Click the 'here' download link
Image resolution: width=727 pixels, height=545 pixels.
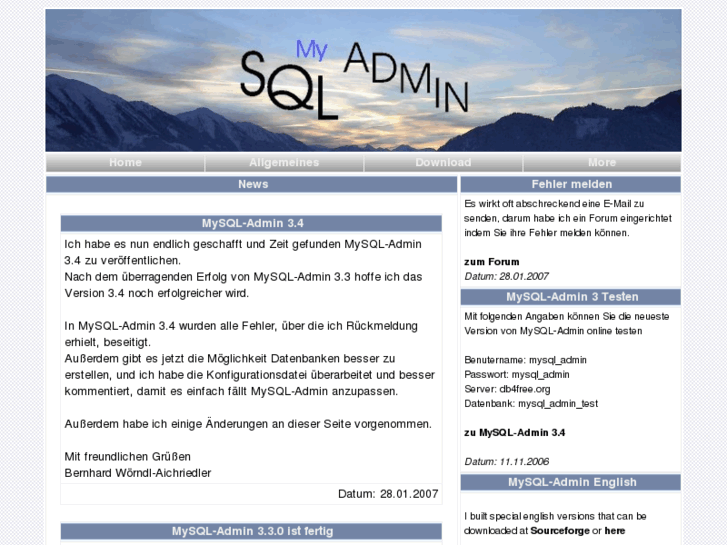(x=615, y=531)
